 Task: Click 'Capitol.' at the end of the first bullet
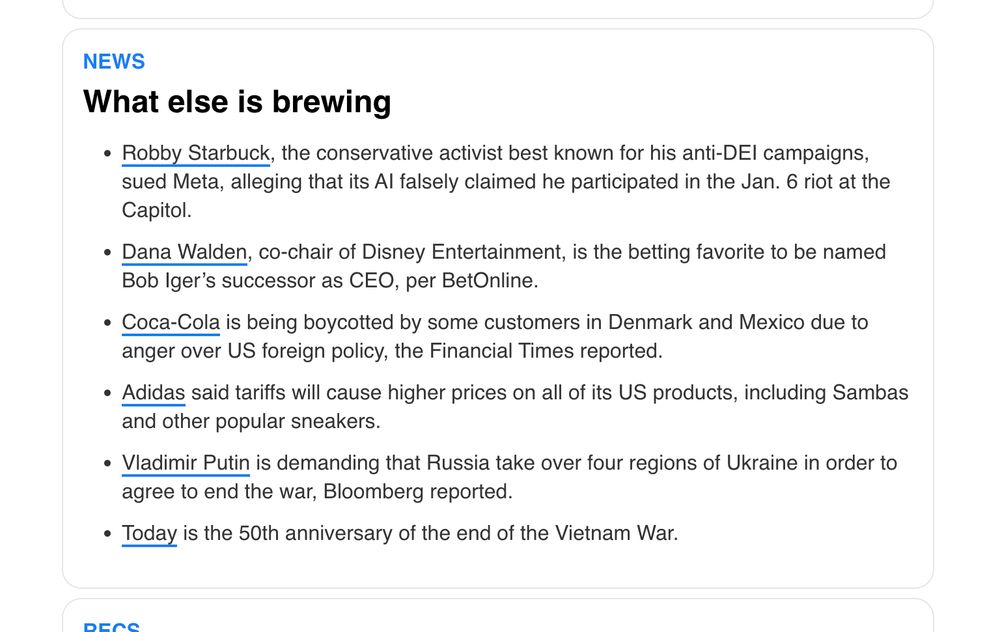(x=157, y=210)
